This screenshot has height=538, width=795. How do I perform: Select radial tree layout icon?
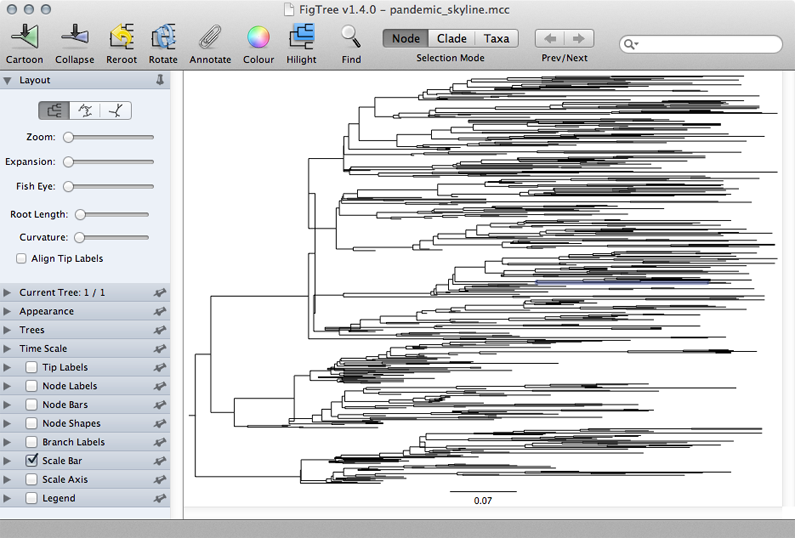point(116,111)
